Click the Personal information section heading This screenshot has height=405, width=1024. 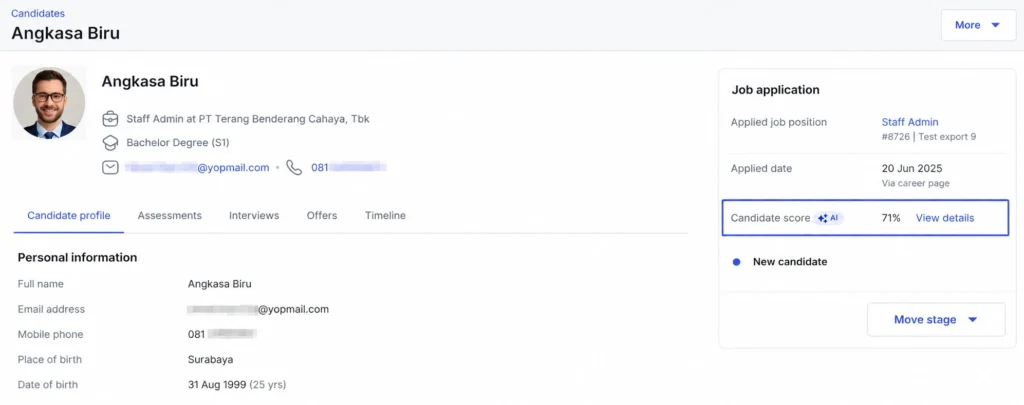pos(77,257)
